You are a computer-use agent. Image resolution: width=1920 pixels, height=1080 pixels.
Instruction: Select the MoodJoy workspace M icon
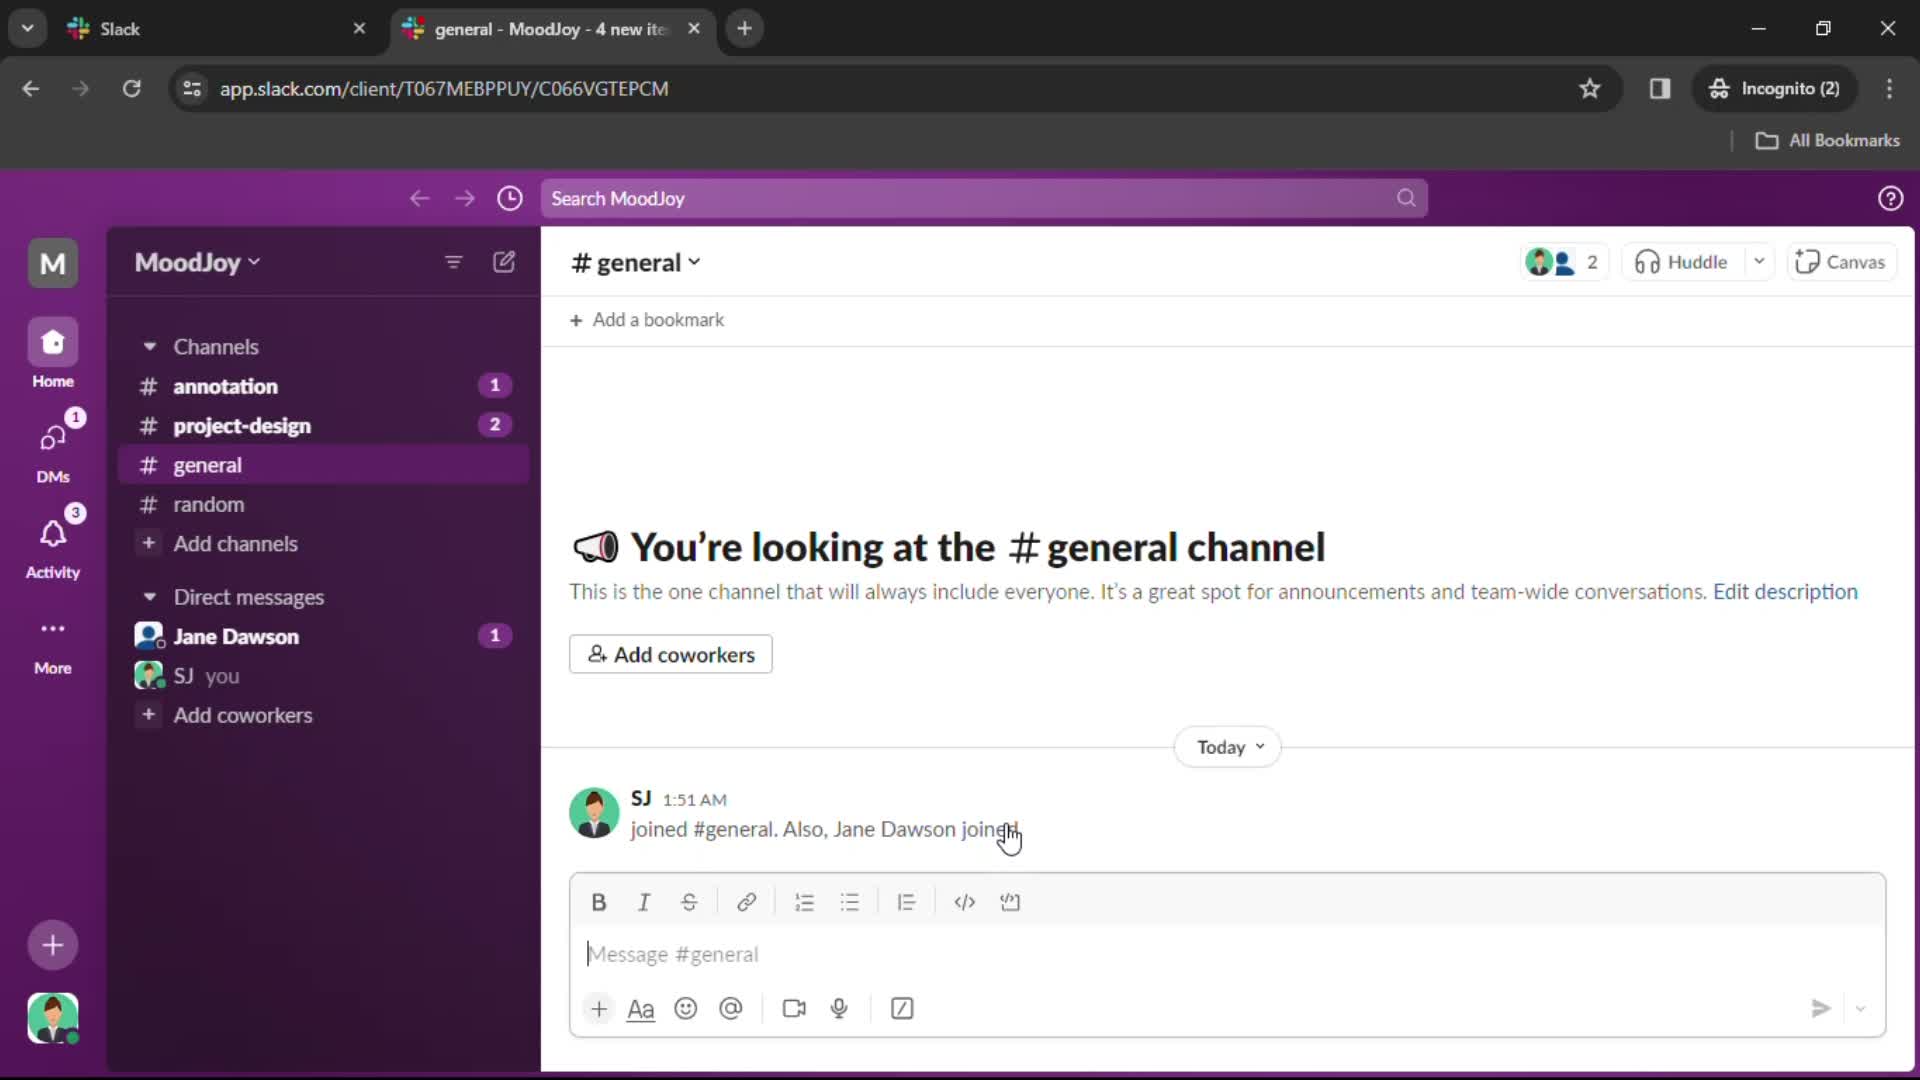coord(53,263)
